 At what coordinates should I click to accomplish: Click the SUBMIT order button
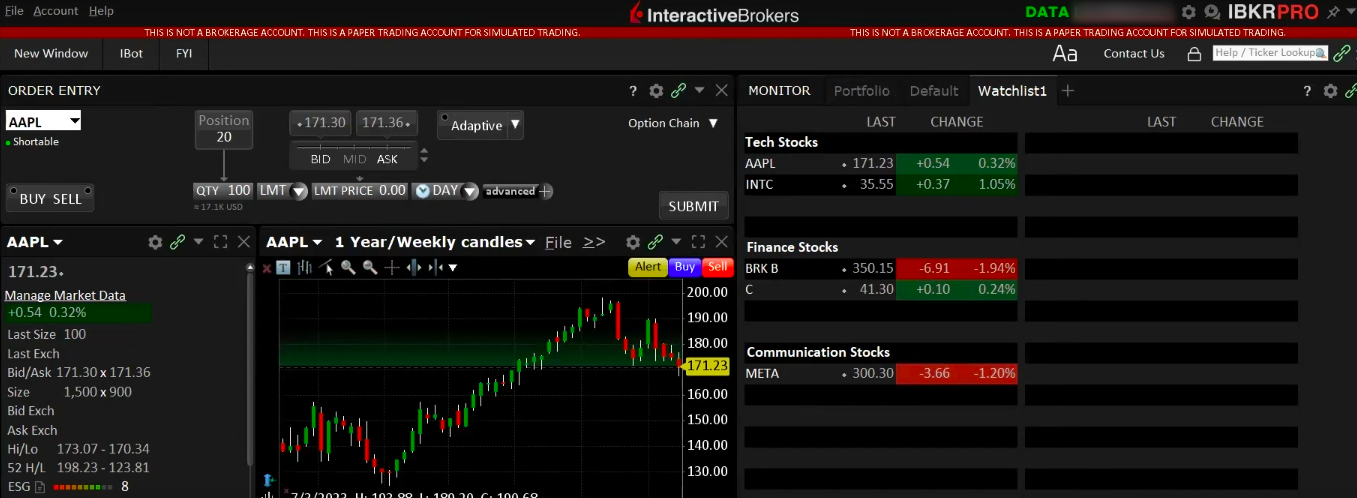pos(693,206)
